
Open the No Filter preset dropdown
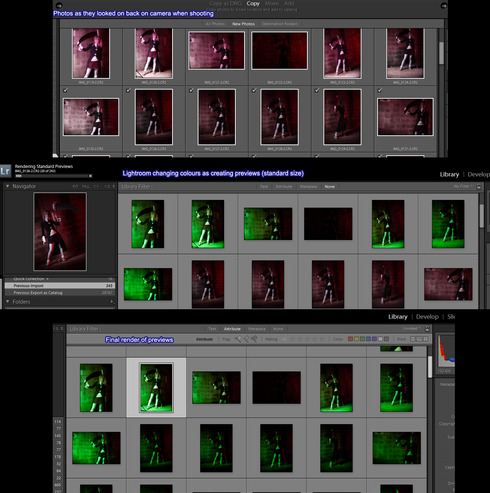tap(463, 186)
